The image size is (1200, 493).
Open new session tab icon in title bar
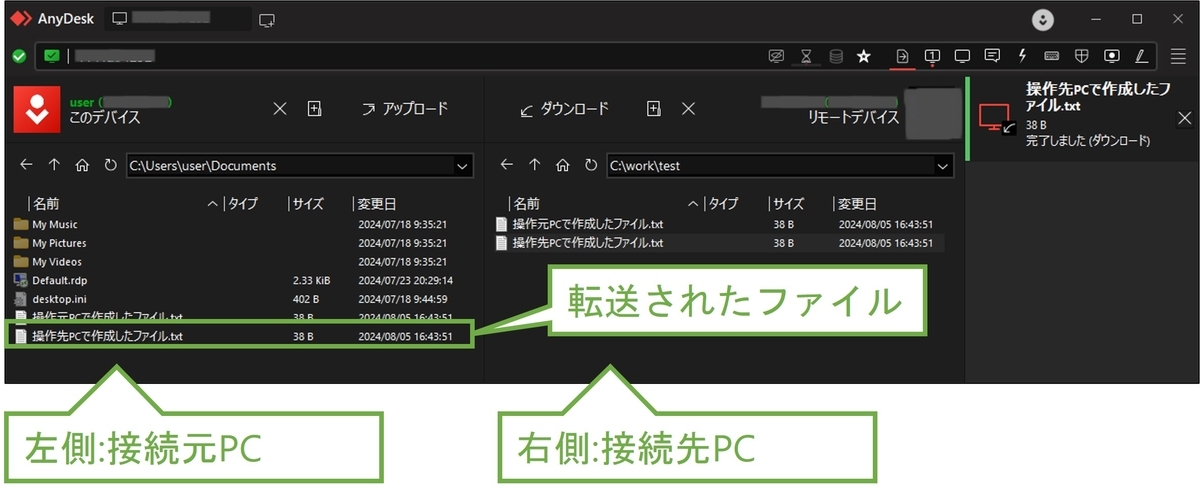pos(266,19)
